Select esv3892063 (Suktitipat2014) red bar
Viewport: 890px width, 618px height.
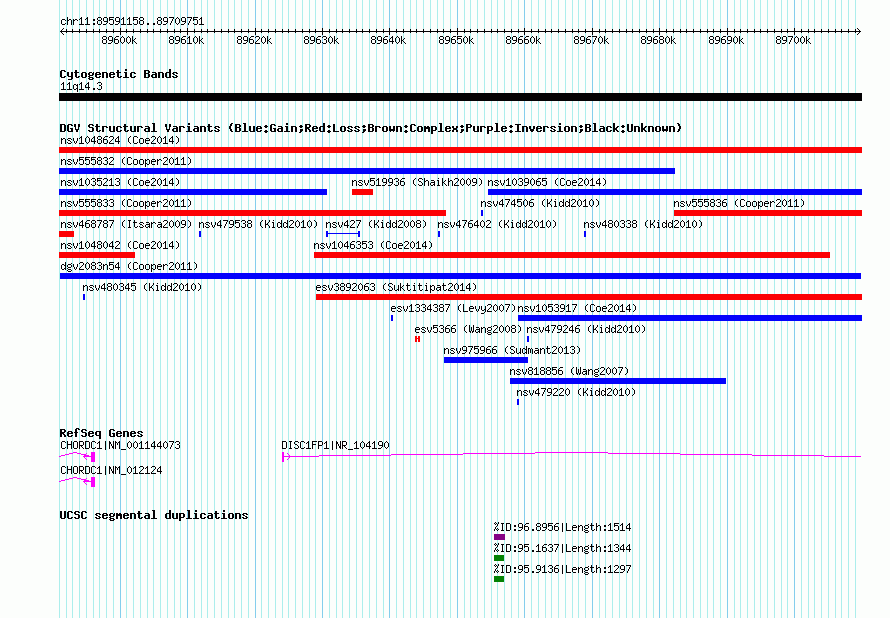tap(589, 297)
